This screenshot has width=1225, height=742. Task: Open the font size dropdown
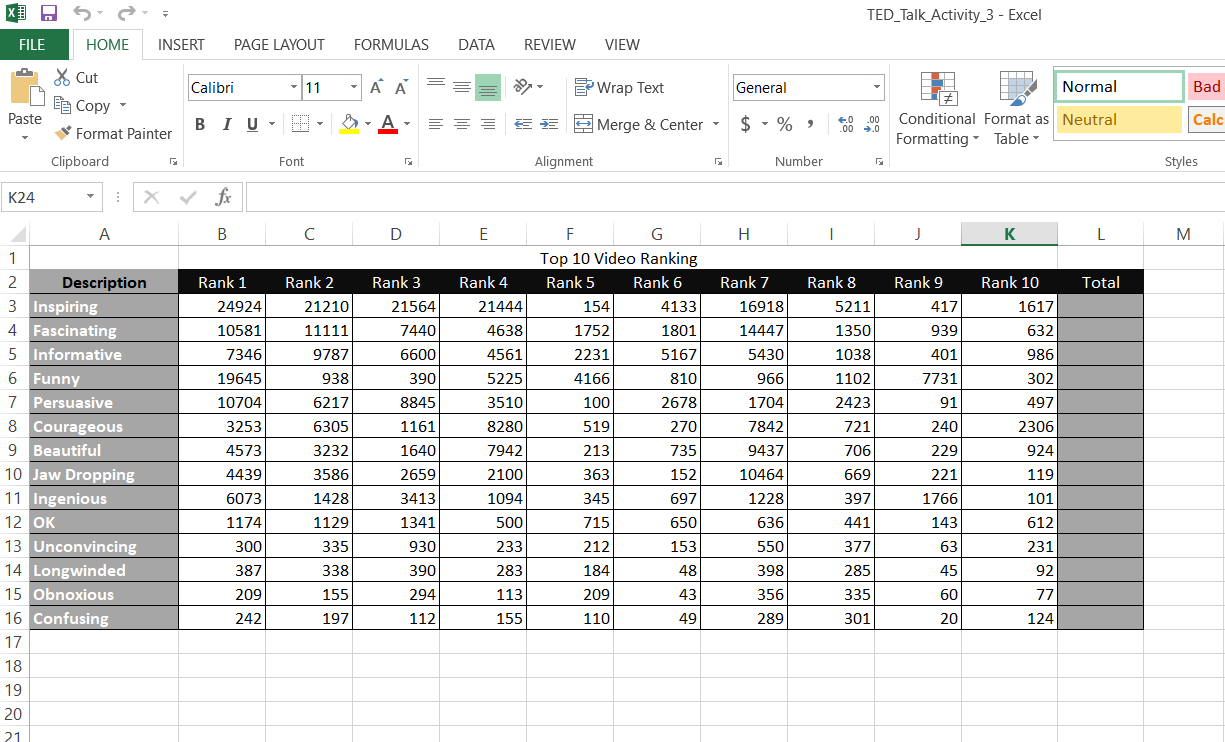355,88
